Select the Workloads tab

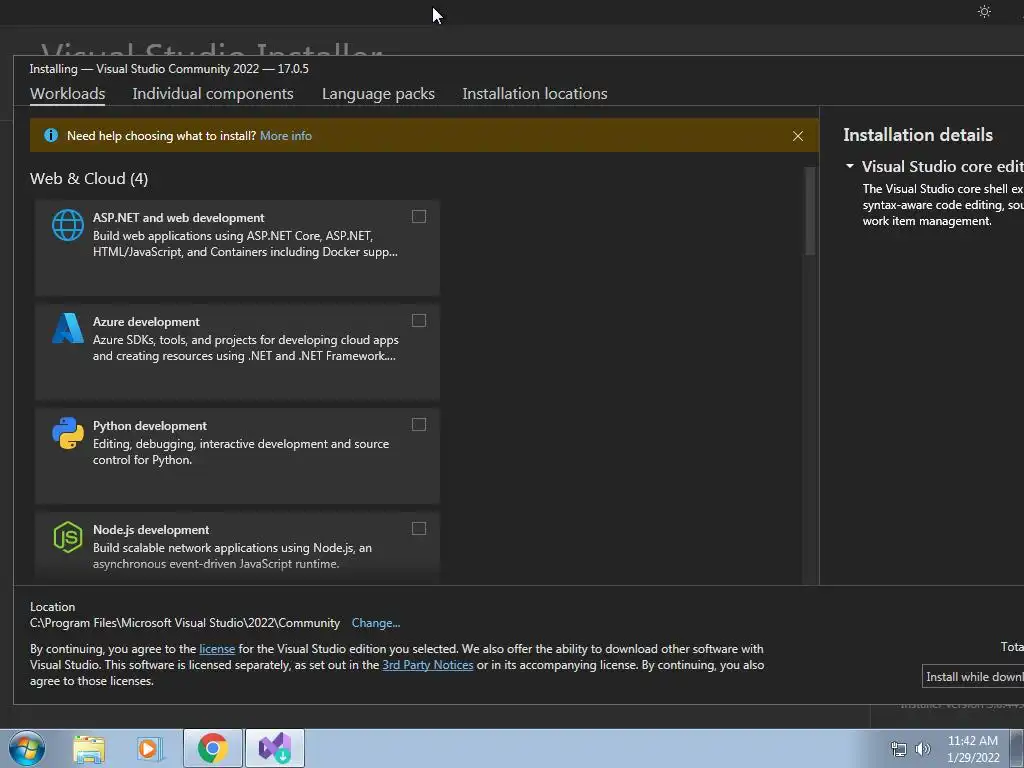coord(67,93)
